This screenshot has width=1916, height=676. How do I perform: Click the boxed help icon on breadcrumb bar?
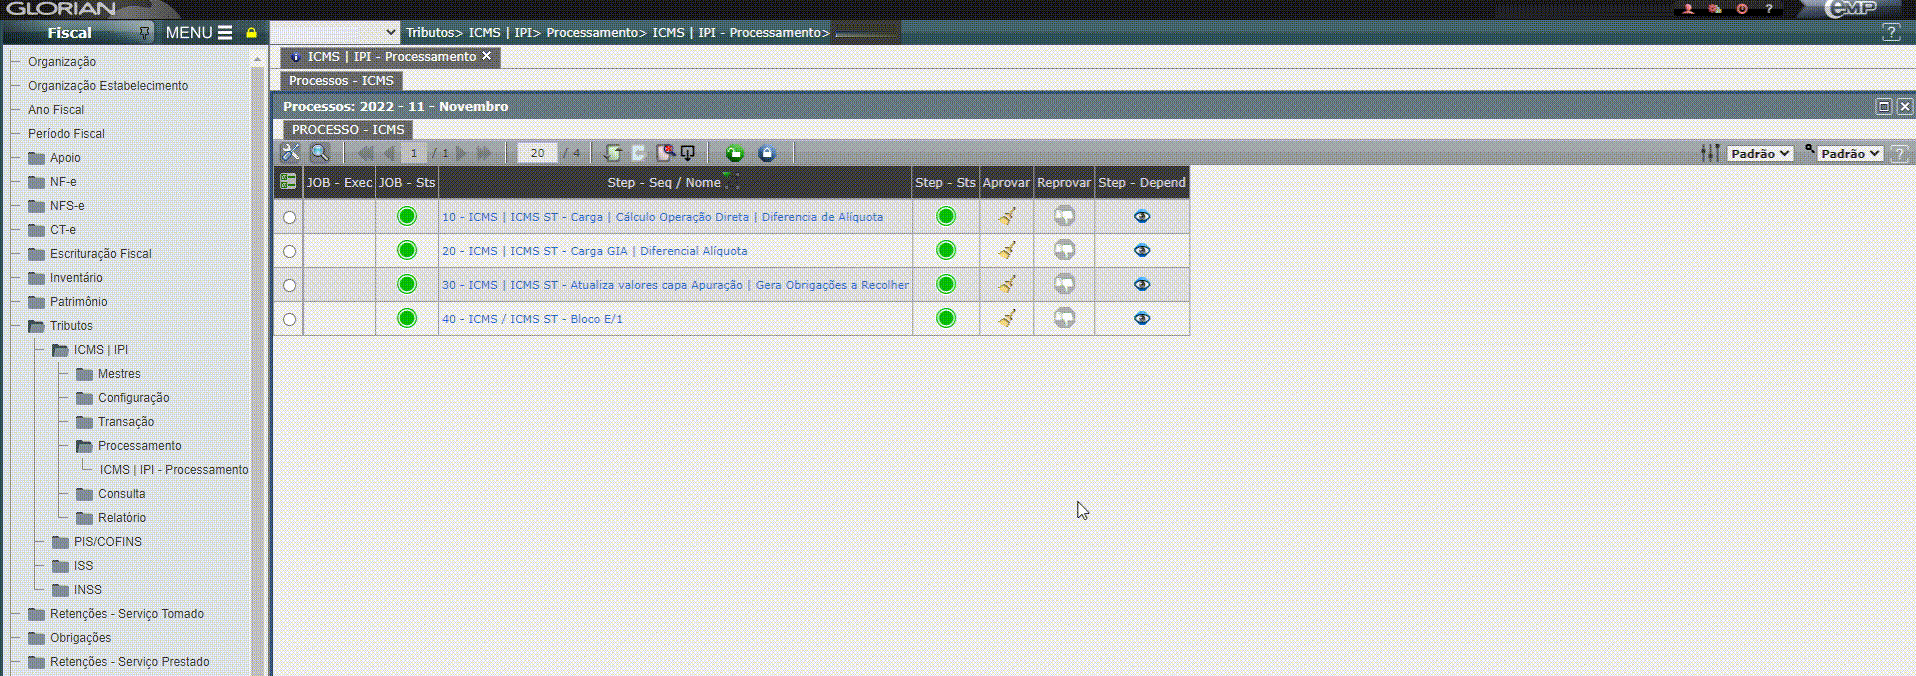tap(1891, 32)
